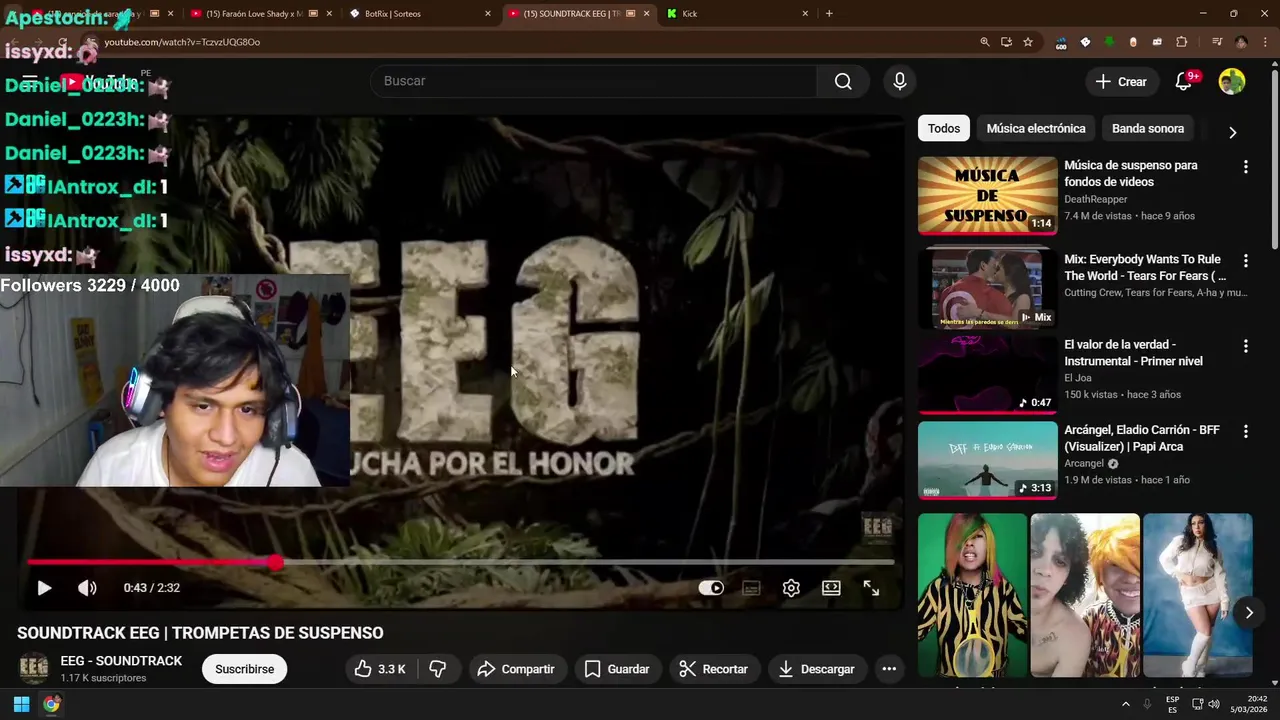Switch to theater mode

click(831, 588)
